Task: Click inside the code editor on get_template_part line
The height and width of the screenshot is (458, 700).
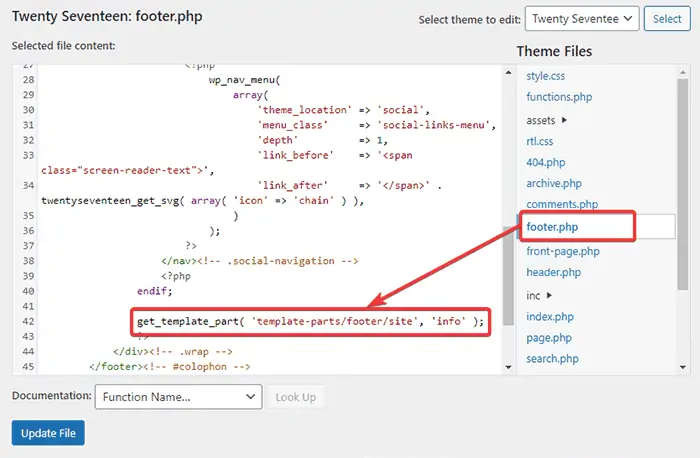Action: 310,322
